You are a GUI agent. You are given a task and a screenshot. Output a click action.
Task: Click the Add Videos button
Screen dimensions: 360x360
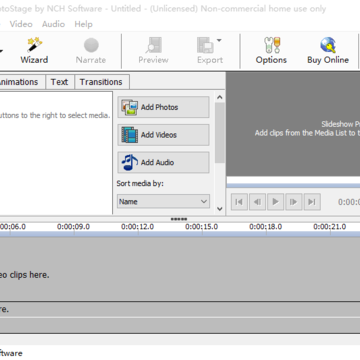163,135
